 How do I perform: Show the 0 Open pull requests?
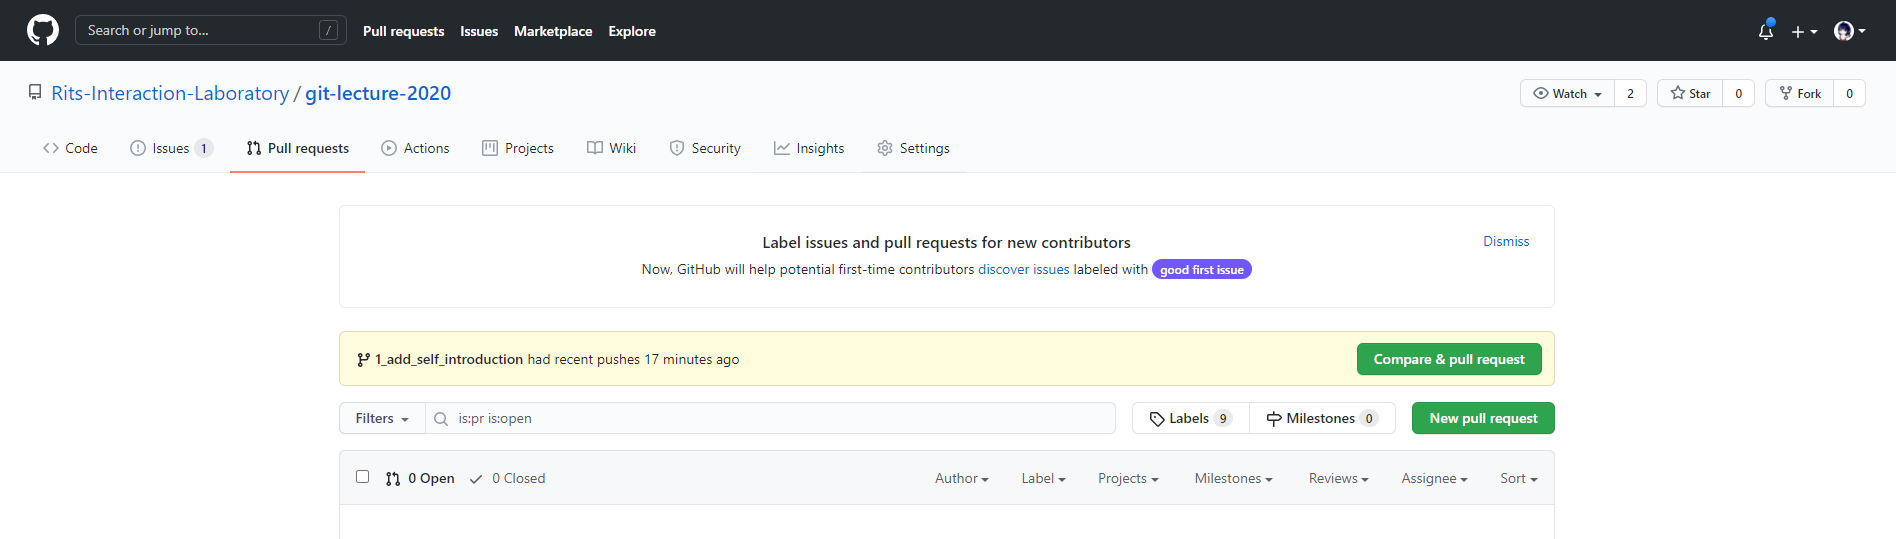click(421, 478)
